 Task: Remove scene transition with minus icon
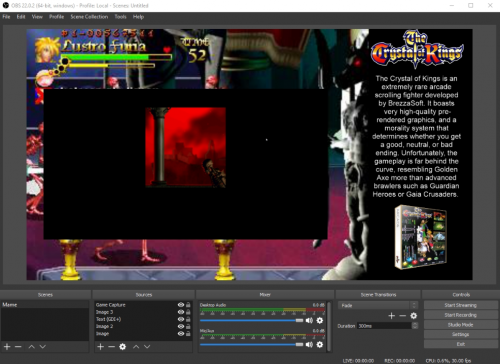tap(403, 316)
